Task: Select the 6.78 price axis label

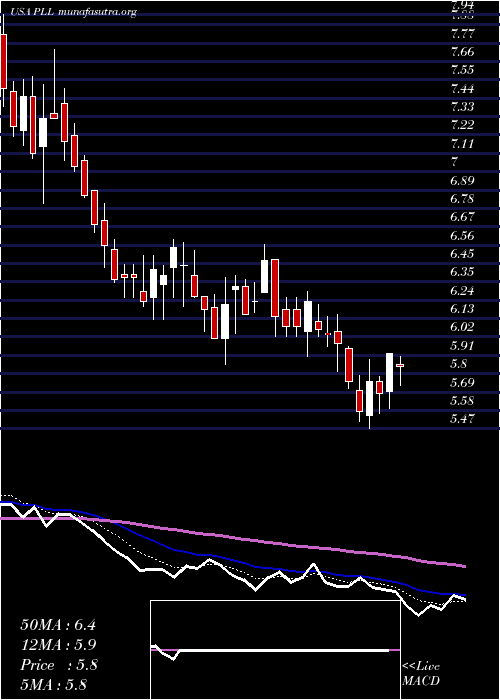Action: [x=462, y=199]
